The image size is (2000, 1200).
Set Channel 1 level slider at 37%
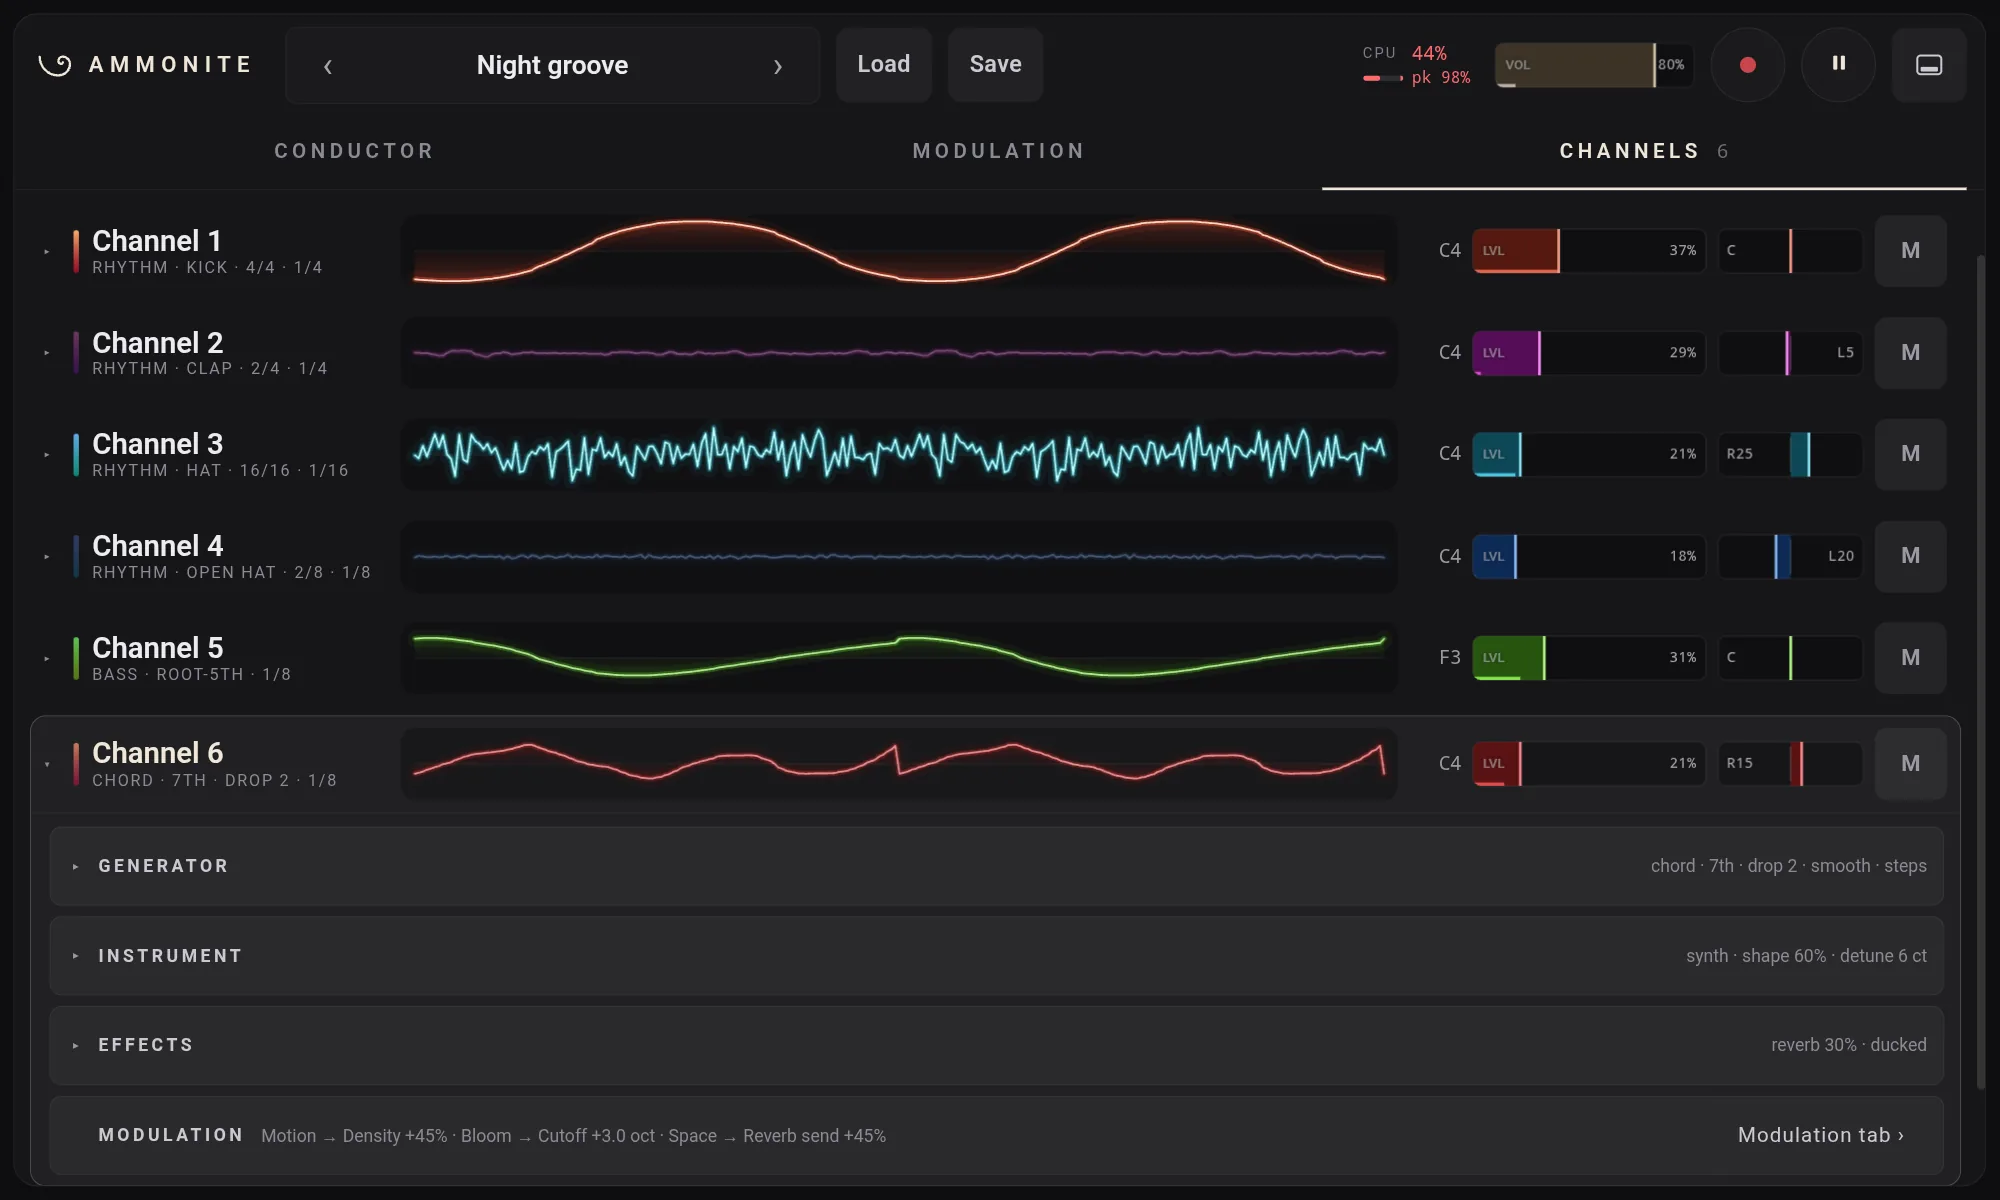tap(1588, 251)
